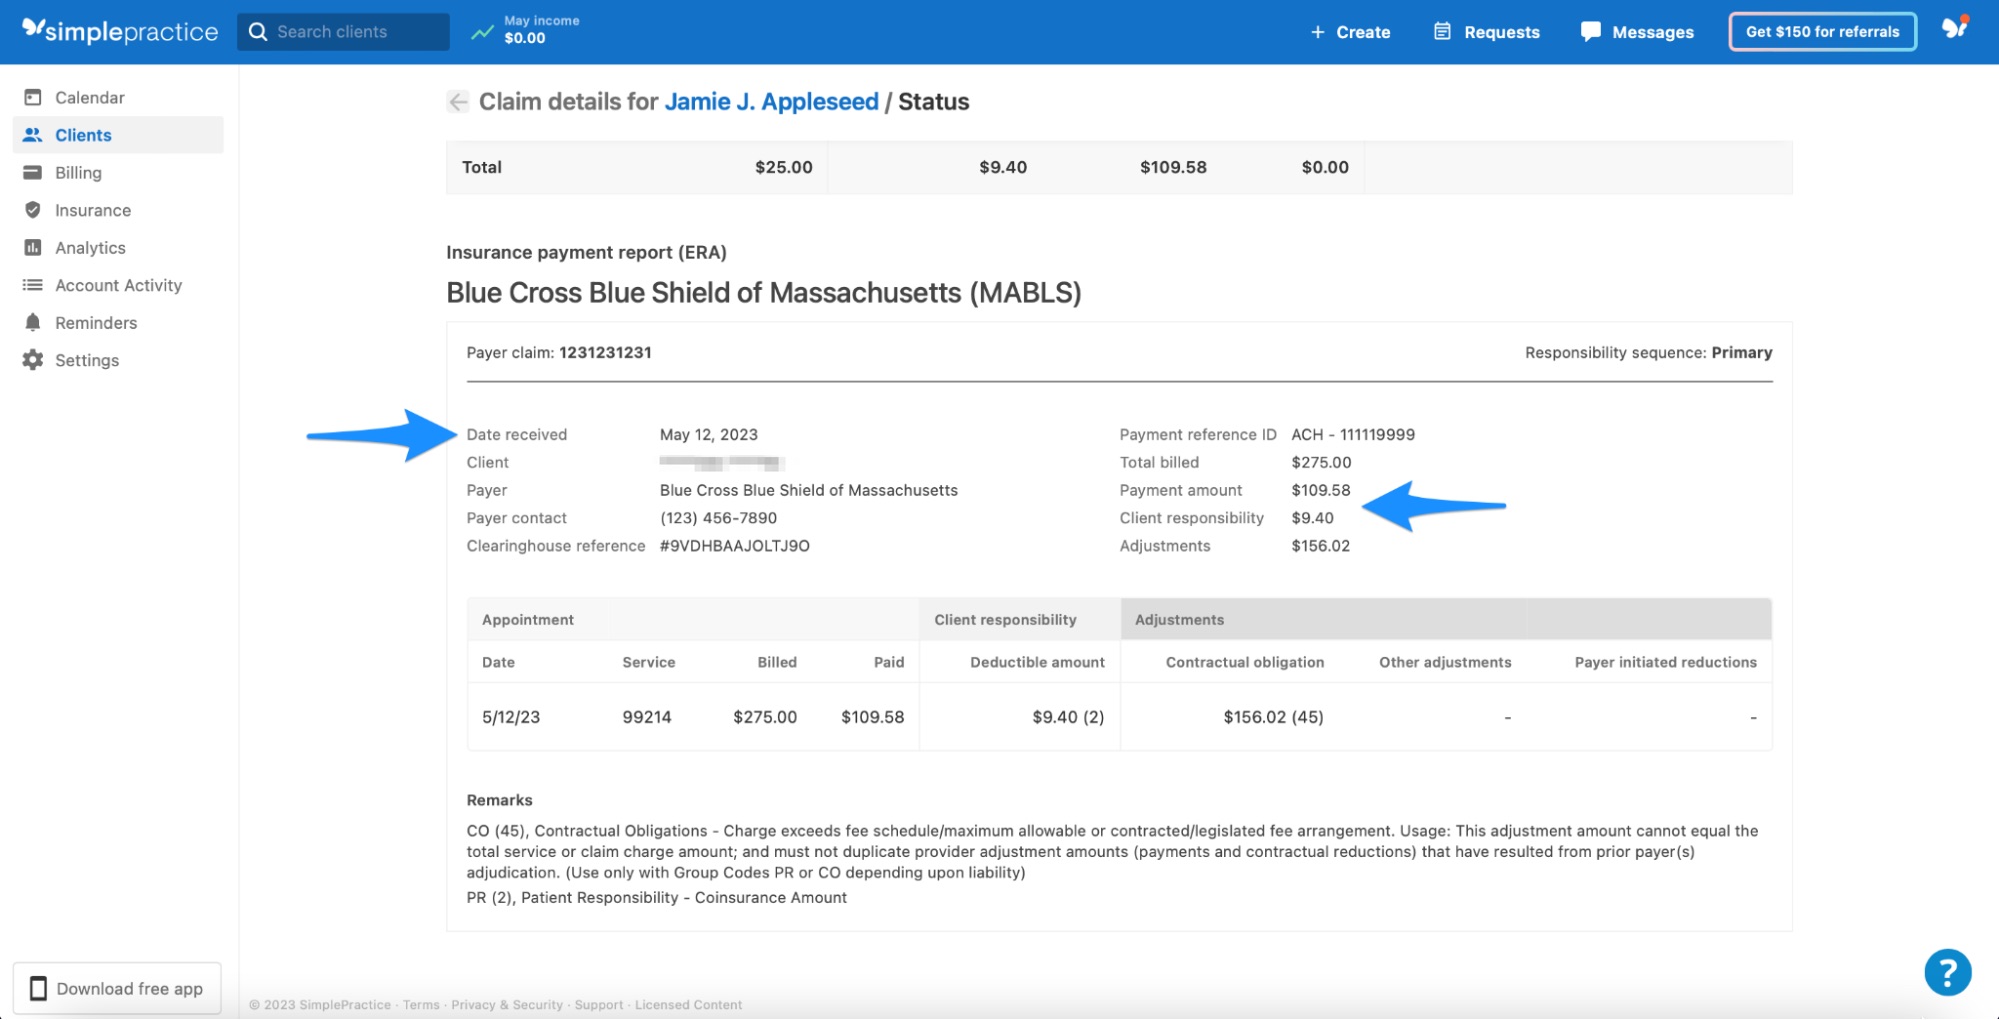Select the Billing icon in sidebar
Viewport: 1999px width, 1020px height.
[33, 172]
